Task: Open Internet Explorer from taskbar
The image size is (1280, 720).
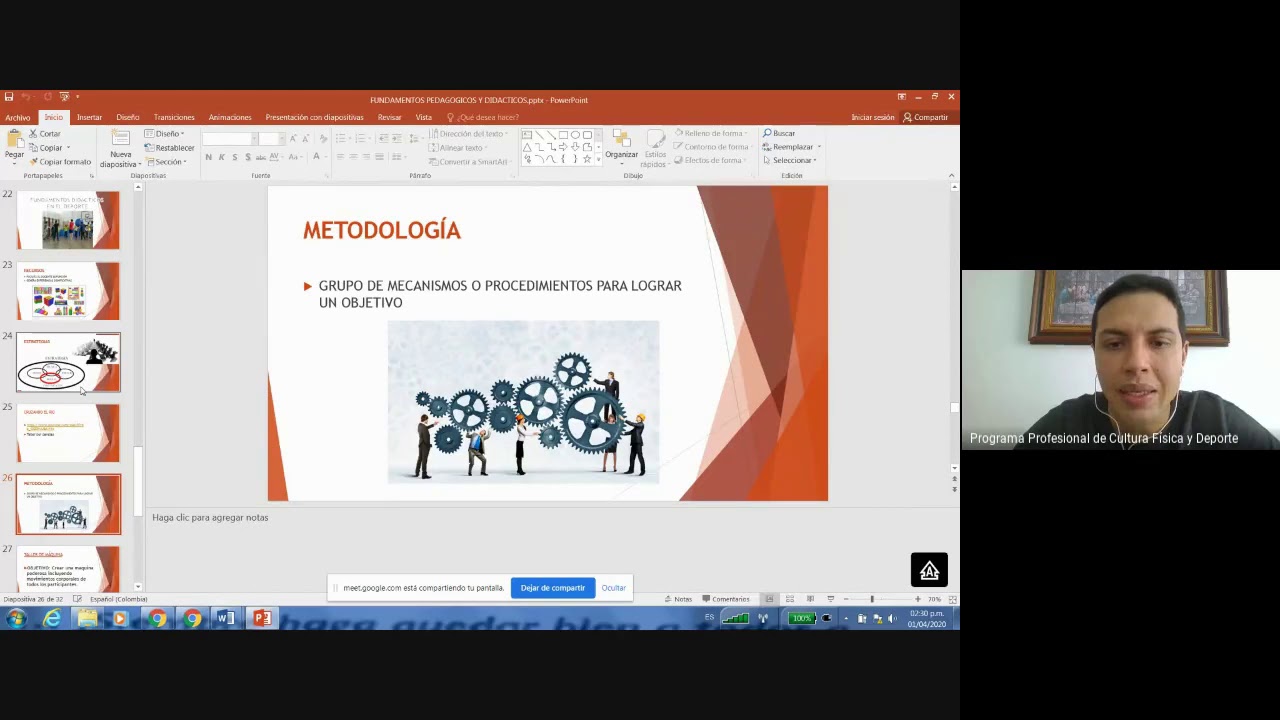Action: [x=52, y=619]
